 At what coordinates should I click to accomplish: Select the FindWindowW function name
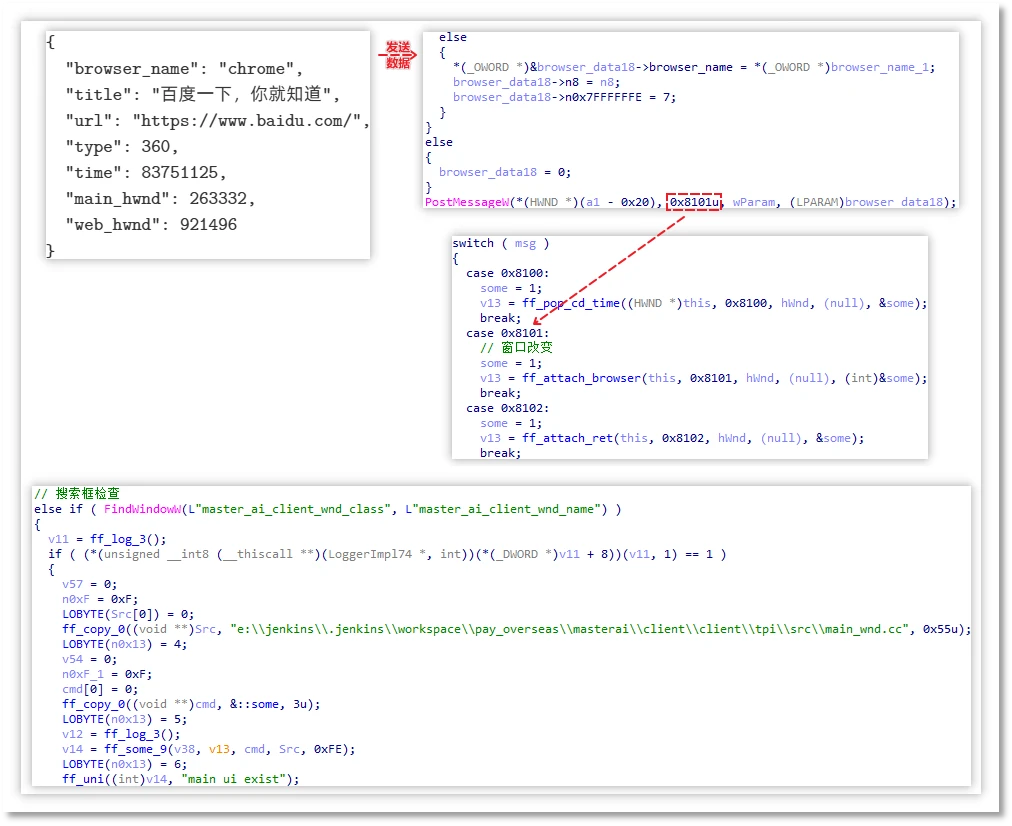(x=143, y=509)
